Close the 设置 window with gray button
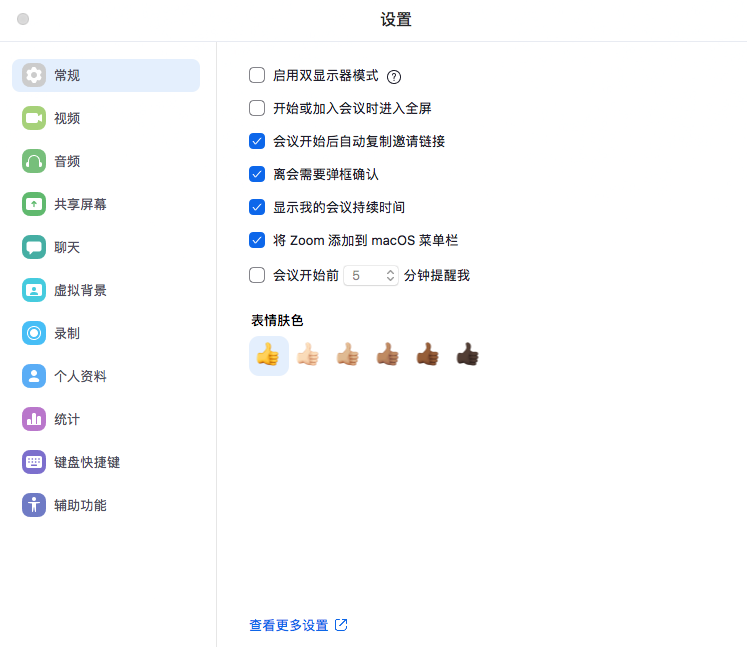747x647 pixels. 23,19
